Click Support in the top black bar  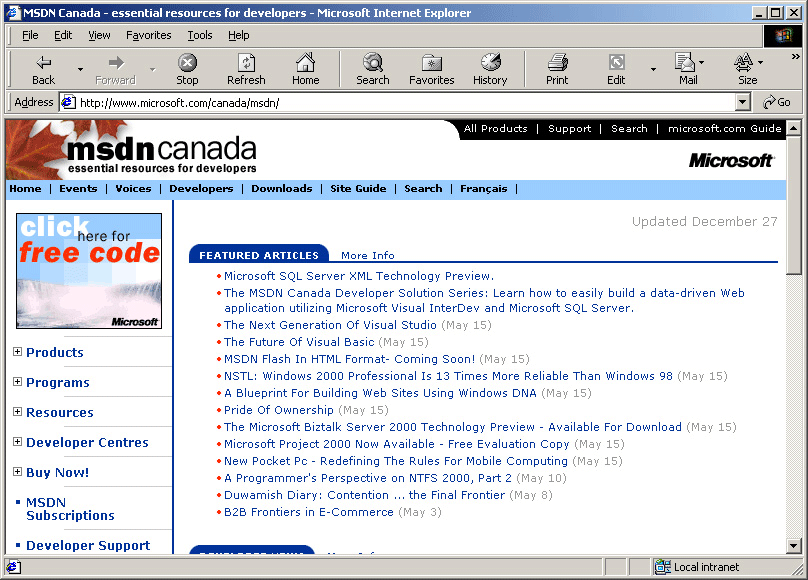[x=569, y=128]
